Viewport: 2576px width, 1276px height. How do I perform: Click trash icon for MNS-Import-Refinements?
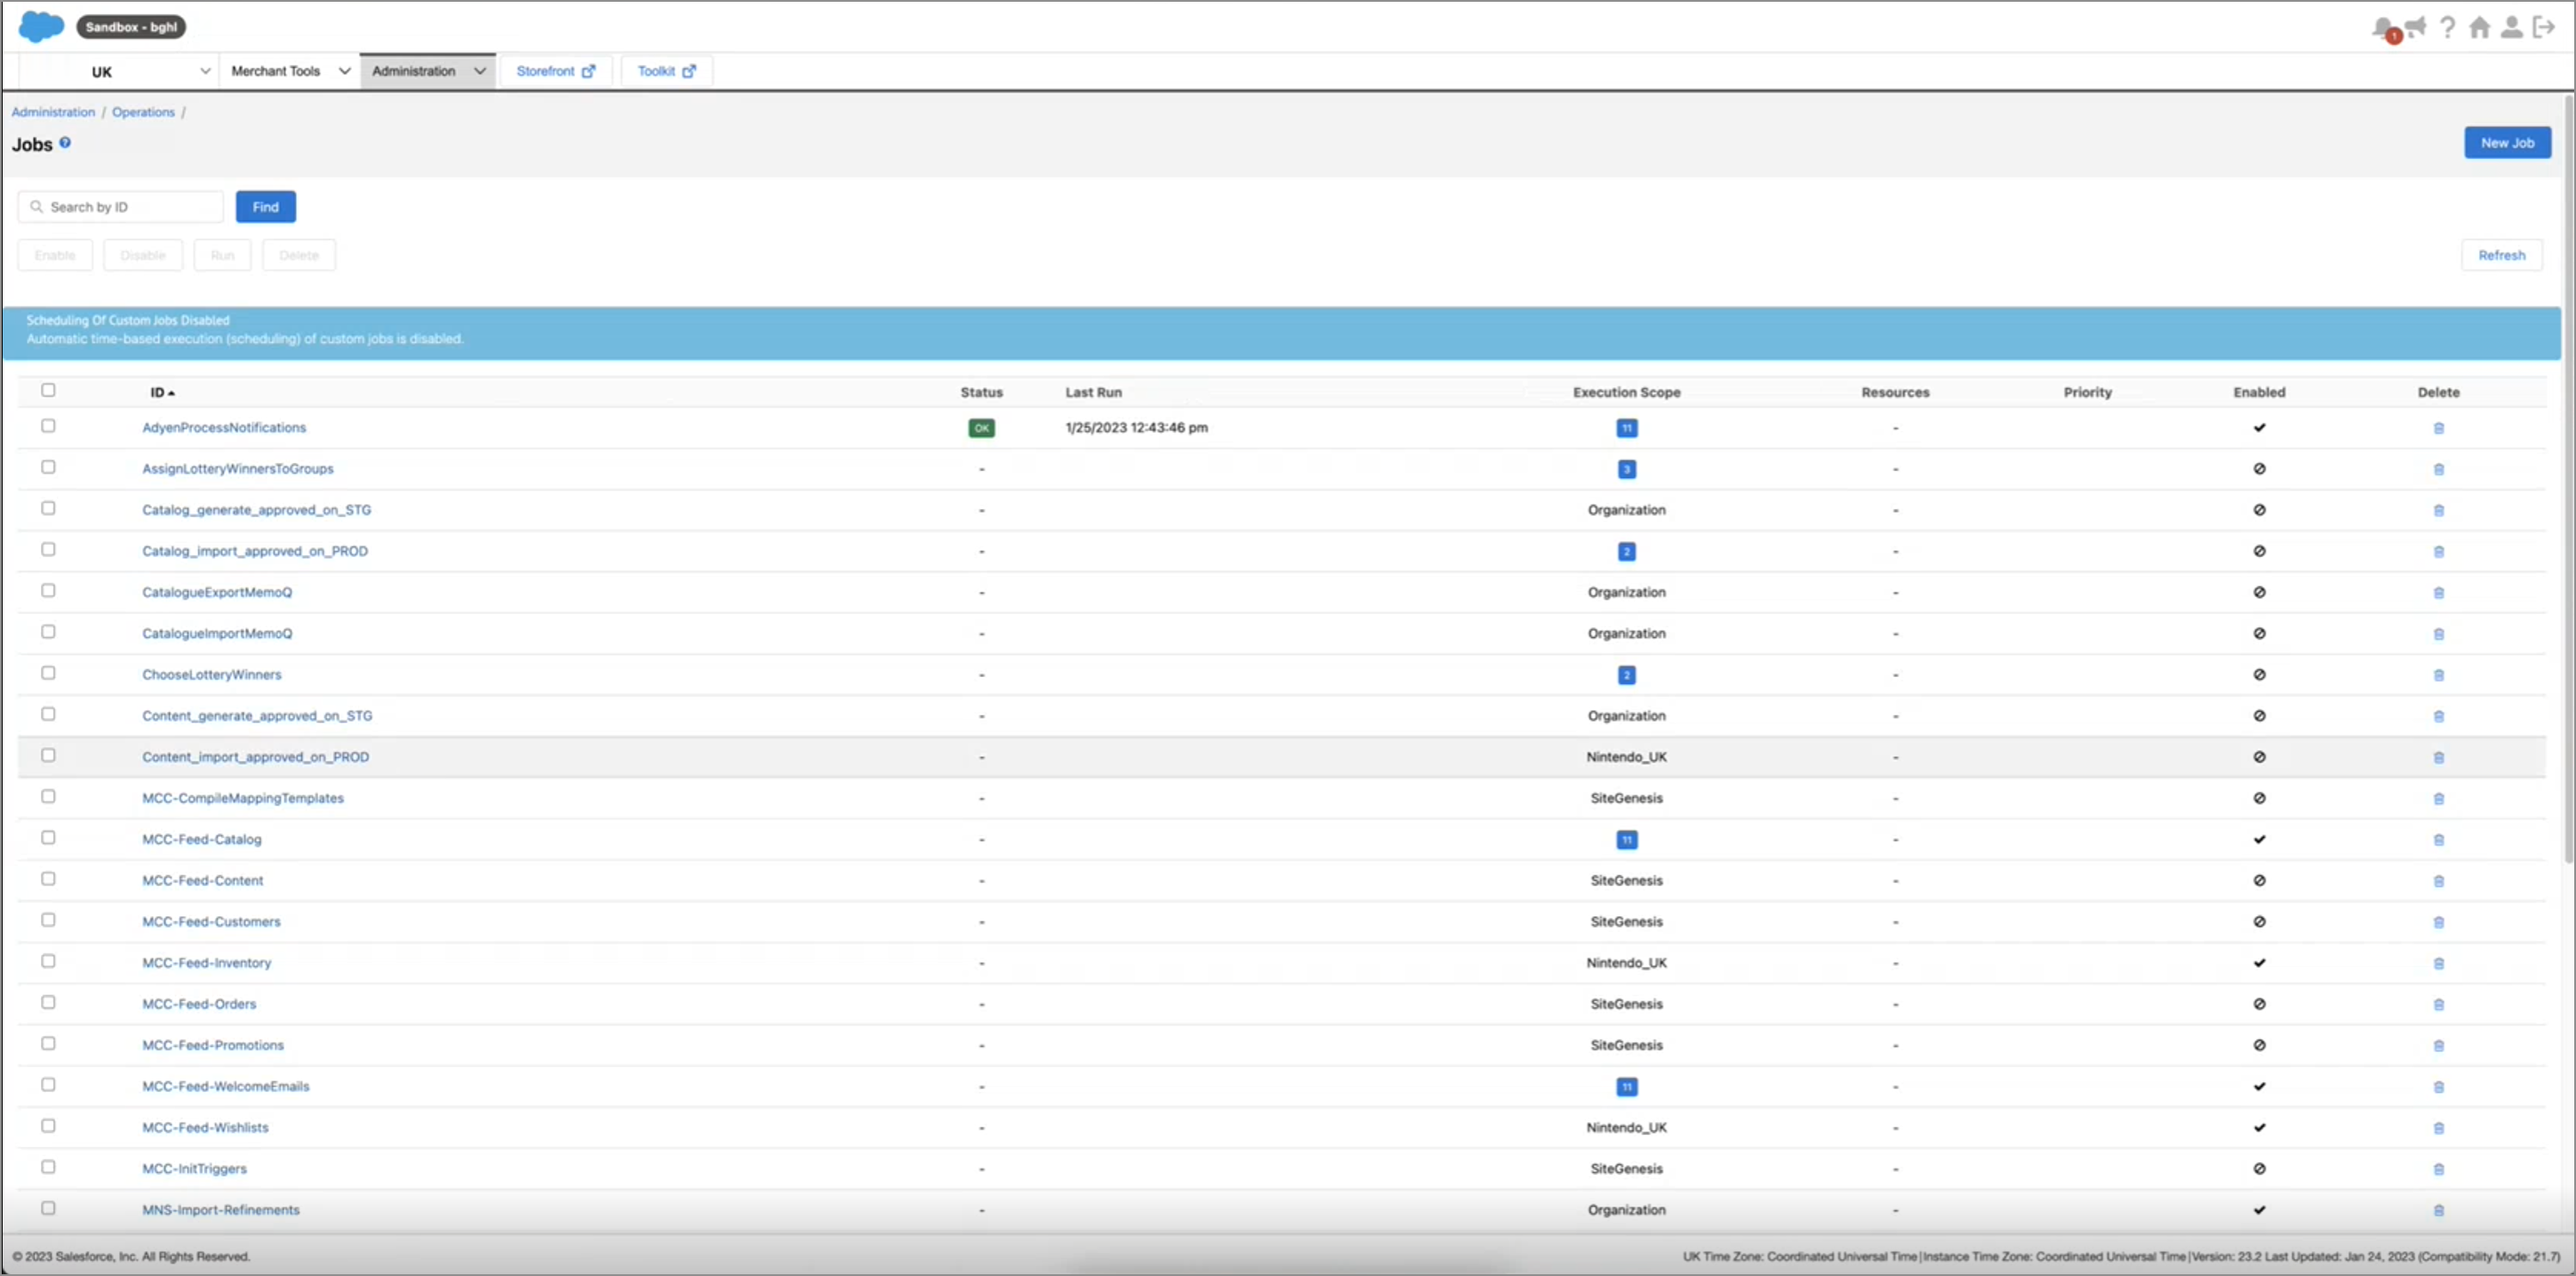[x=2439, y=1210]
